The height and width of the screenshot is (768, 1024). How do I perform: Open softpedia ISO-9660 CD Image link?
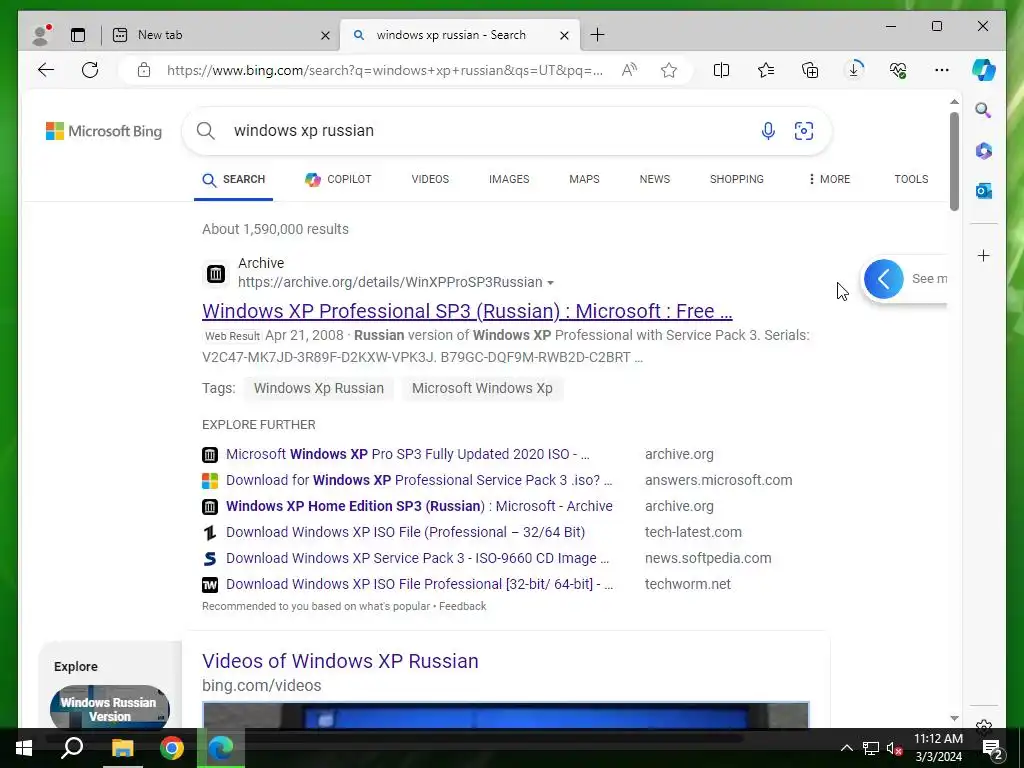[417, 559]
